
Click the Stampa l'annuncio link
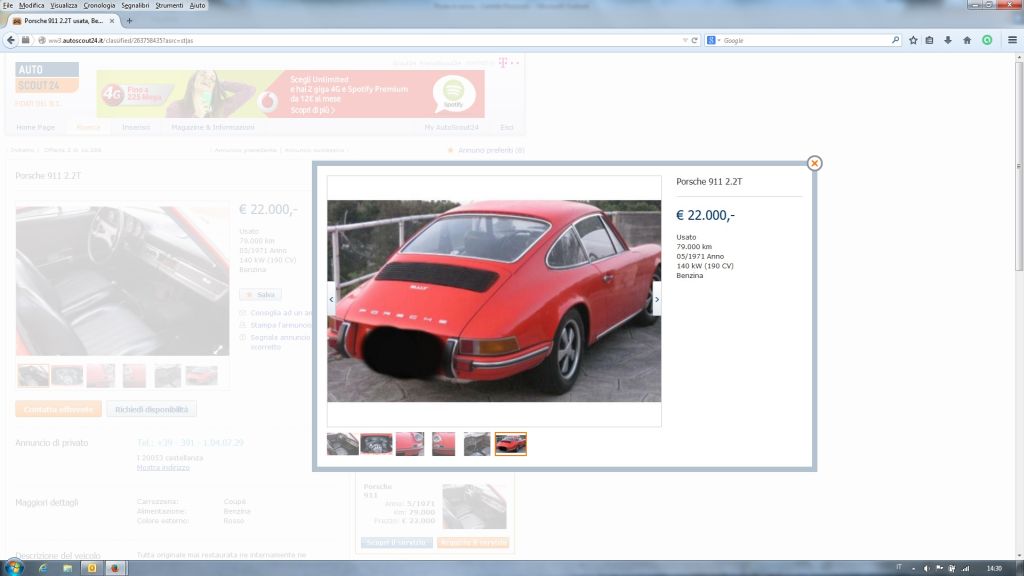coord(281,325)
